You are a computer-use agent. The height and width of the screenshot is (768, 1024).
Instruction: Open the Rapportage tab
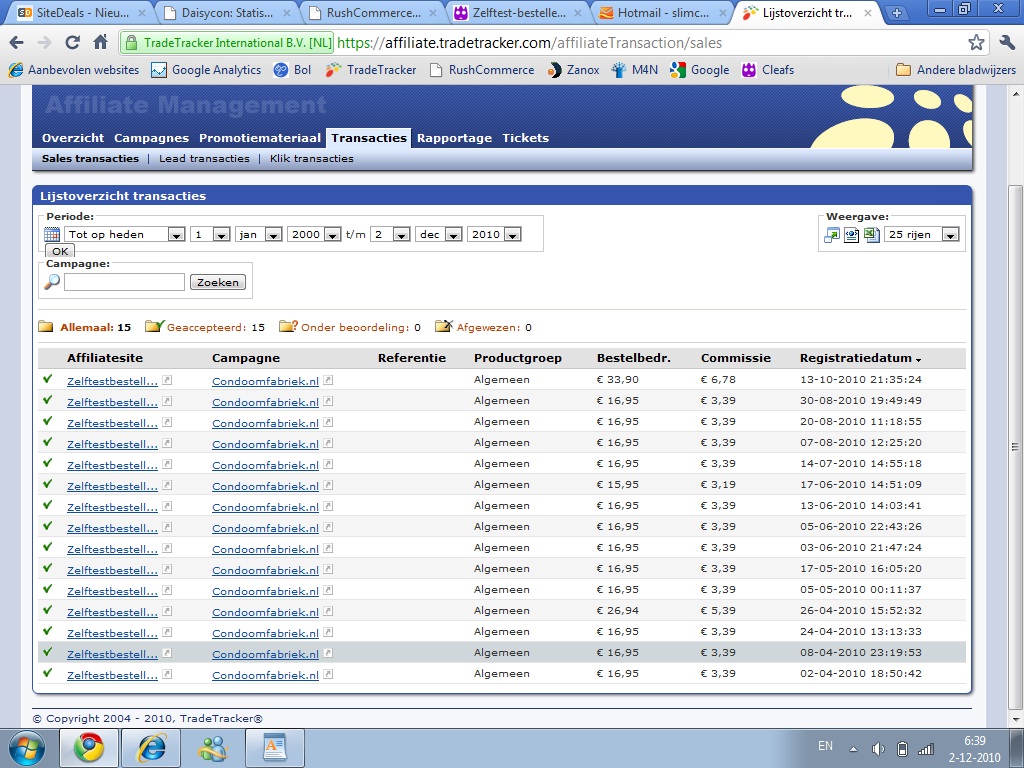[455, 138]
